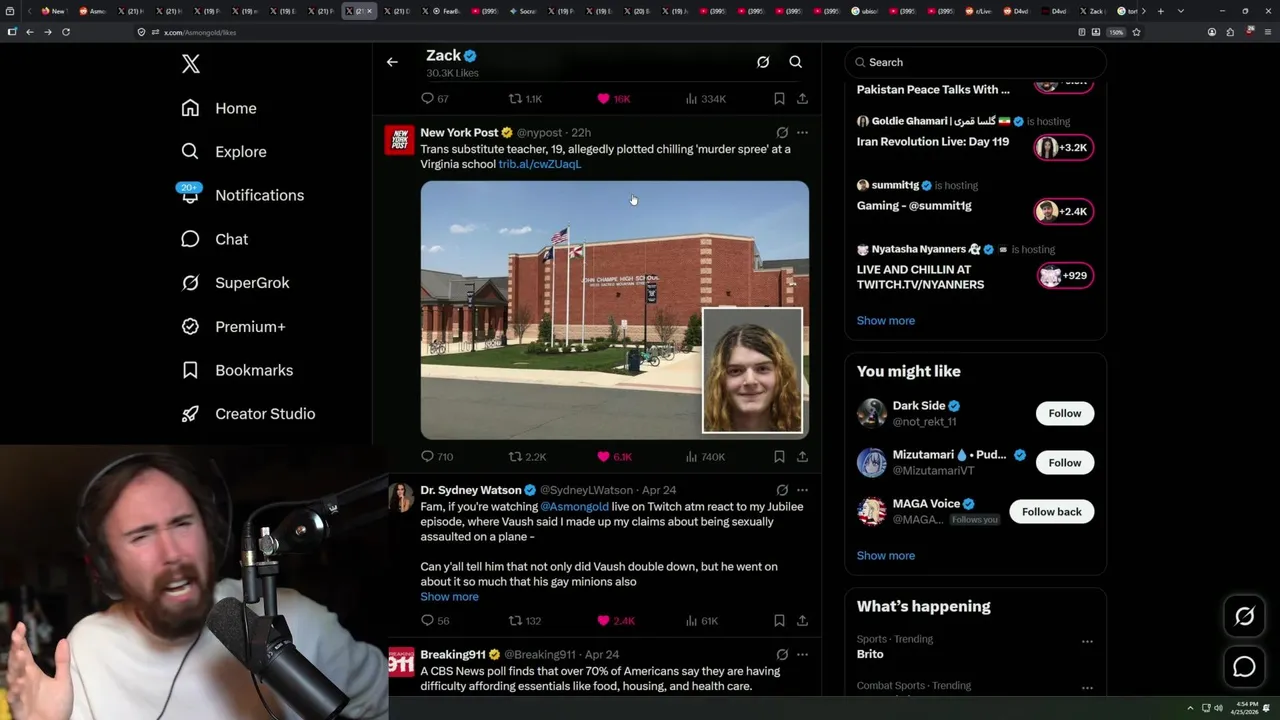Image resolution: width=1280 pixels, height=720 pixels.
Task: Share Dr. Sydney Watson's post
Action: pos(802,621)
